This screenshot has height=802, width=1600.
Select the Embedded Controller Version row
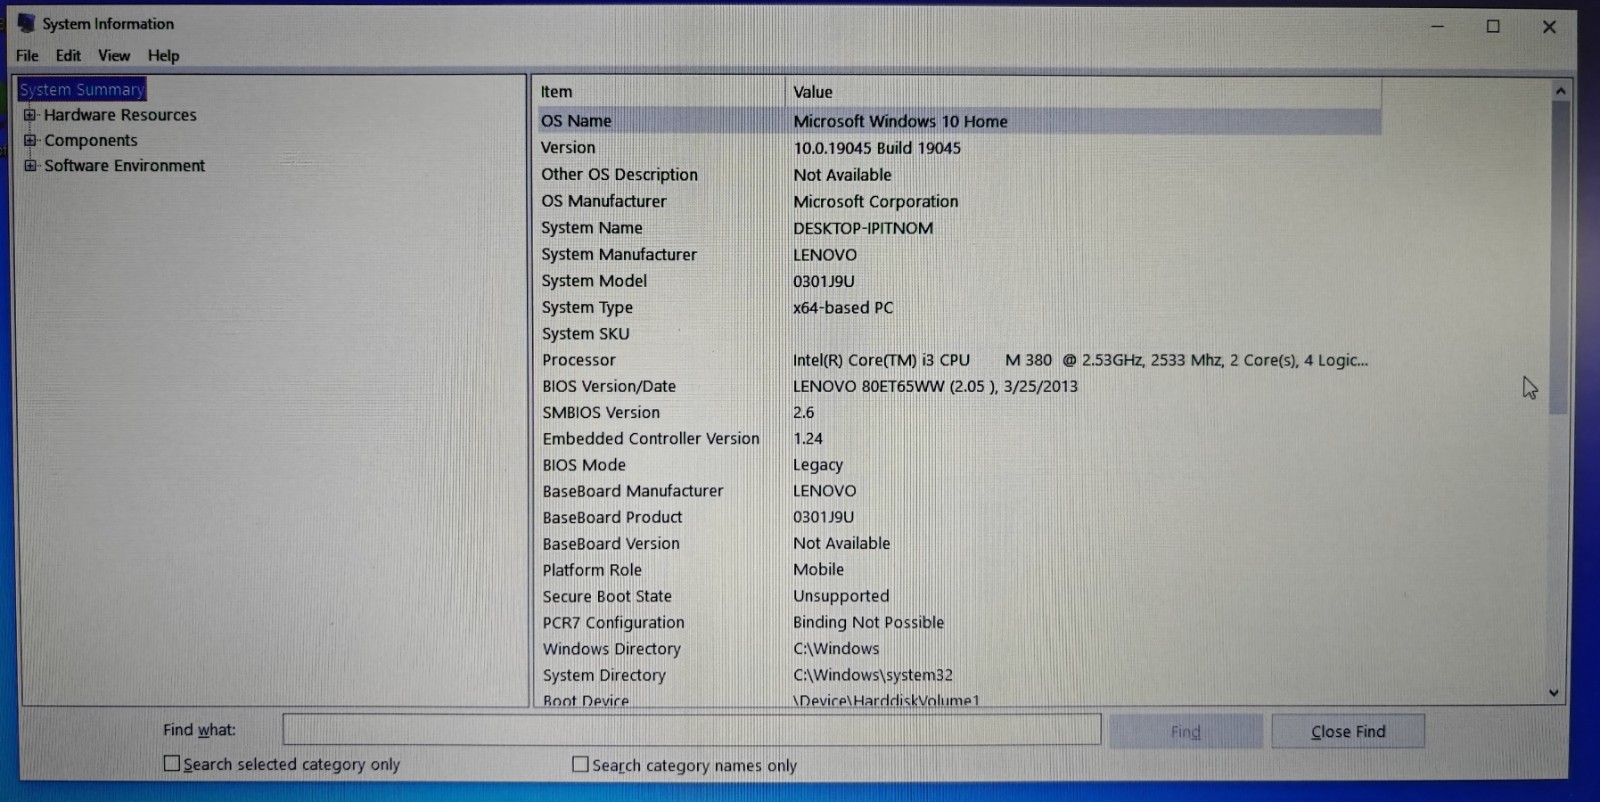[959, 438]
